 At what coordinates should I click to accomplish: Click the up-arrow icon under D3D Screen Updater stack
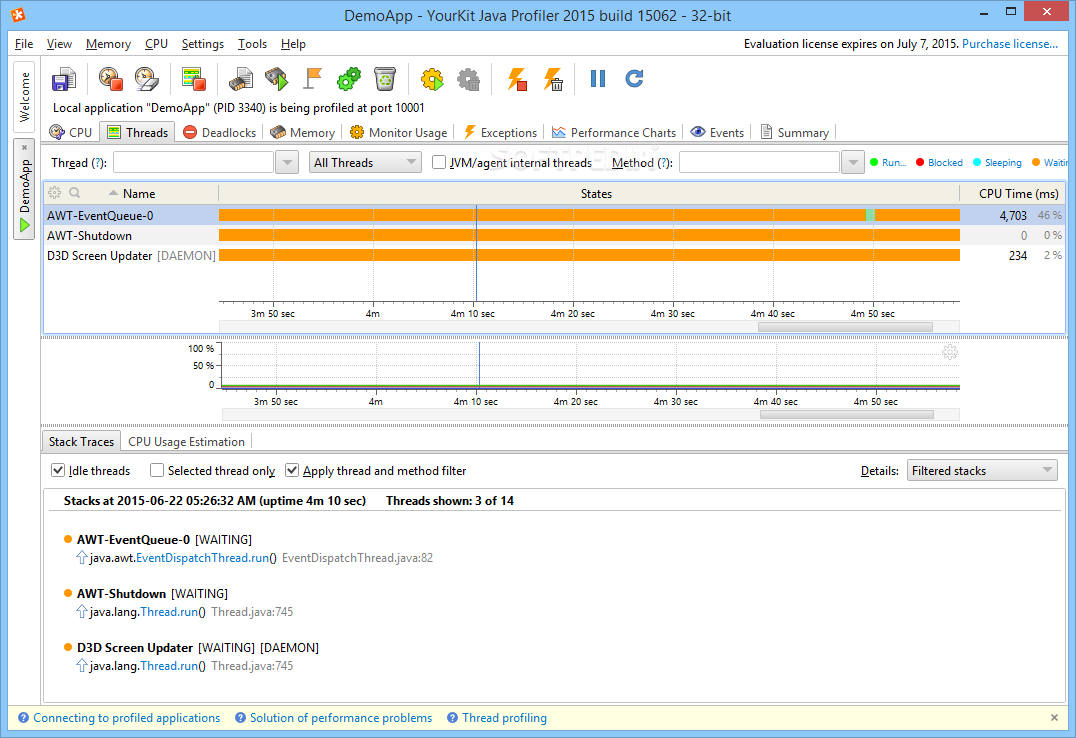(x=82, y=665)
